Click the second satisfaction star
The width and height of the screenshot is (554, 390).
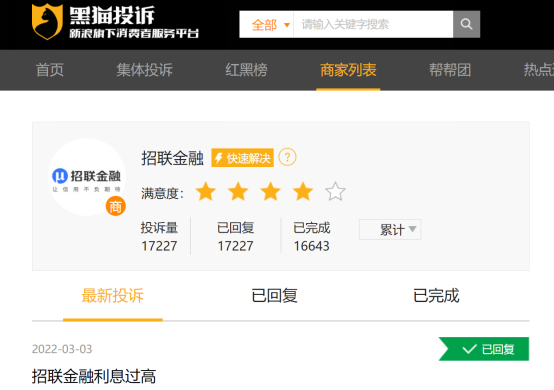click(238, 191)
